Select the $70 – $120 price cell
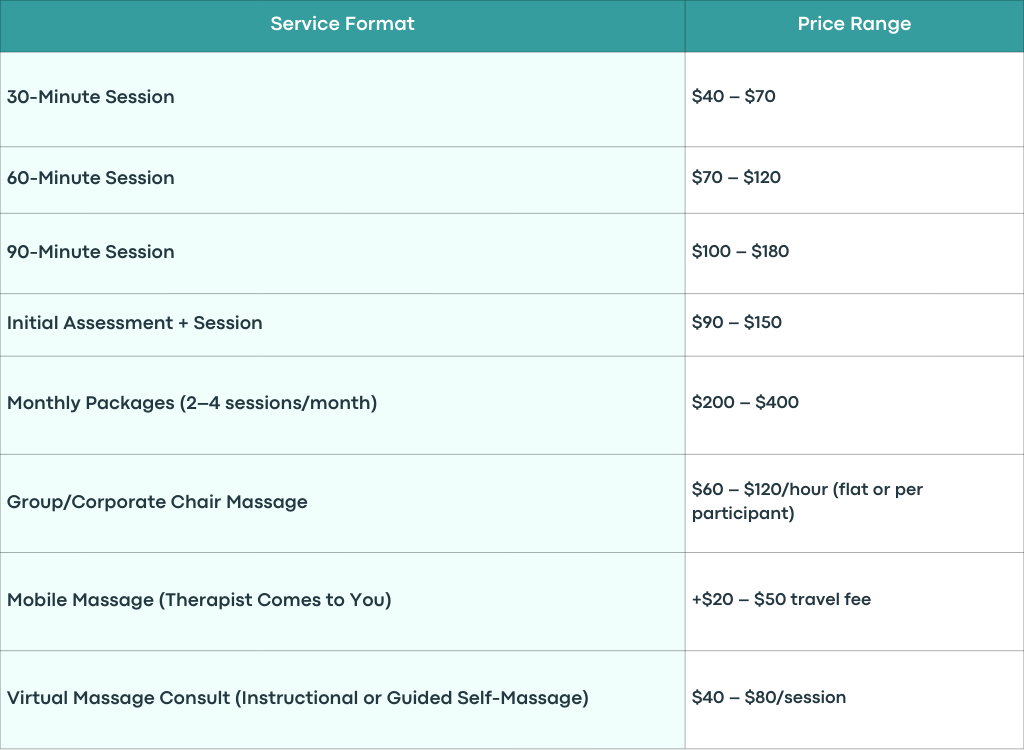Viewport: 1024px width, 750px height. point(854,180)
